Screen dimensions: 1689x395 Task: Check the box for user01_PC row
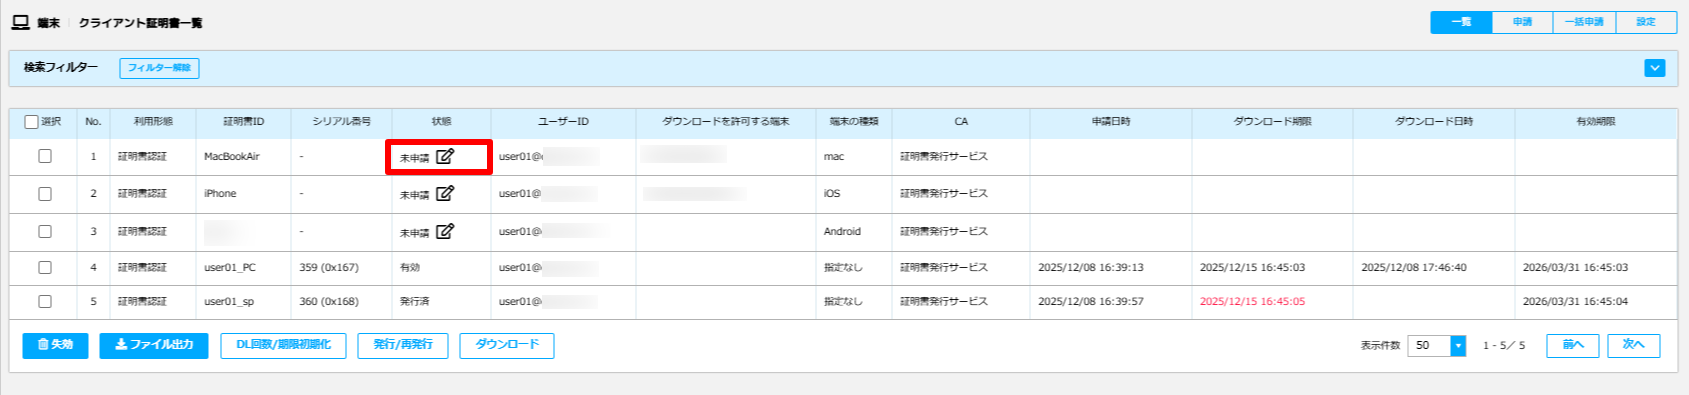pos(45,267)
